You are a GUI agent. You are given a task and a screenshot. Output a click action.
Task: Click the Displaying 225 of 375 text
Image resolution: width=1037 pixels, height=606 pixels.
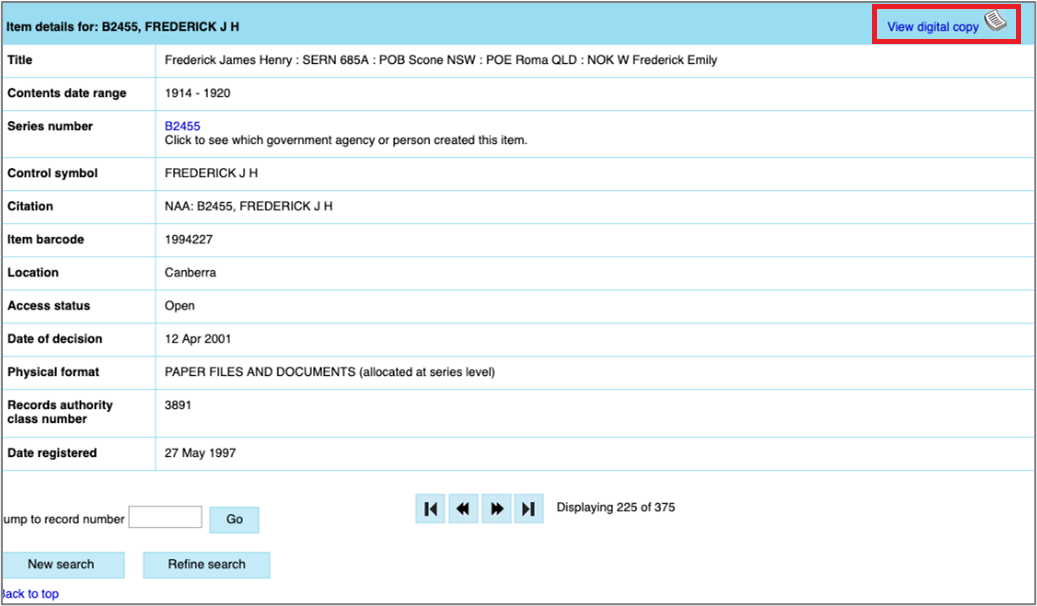615,508
